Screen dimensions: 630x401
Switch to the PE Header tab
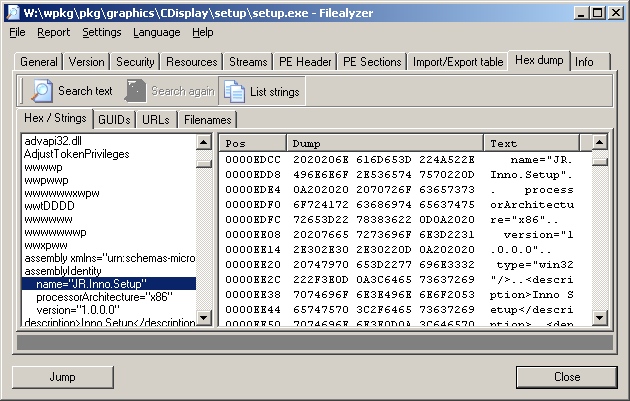(305, 62)
